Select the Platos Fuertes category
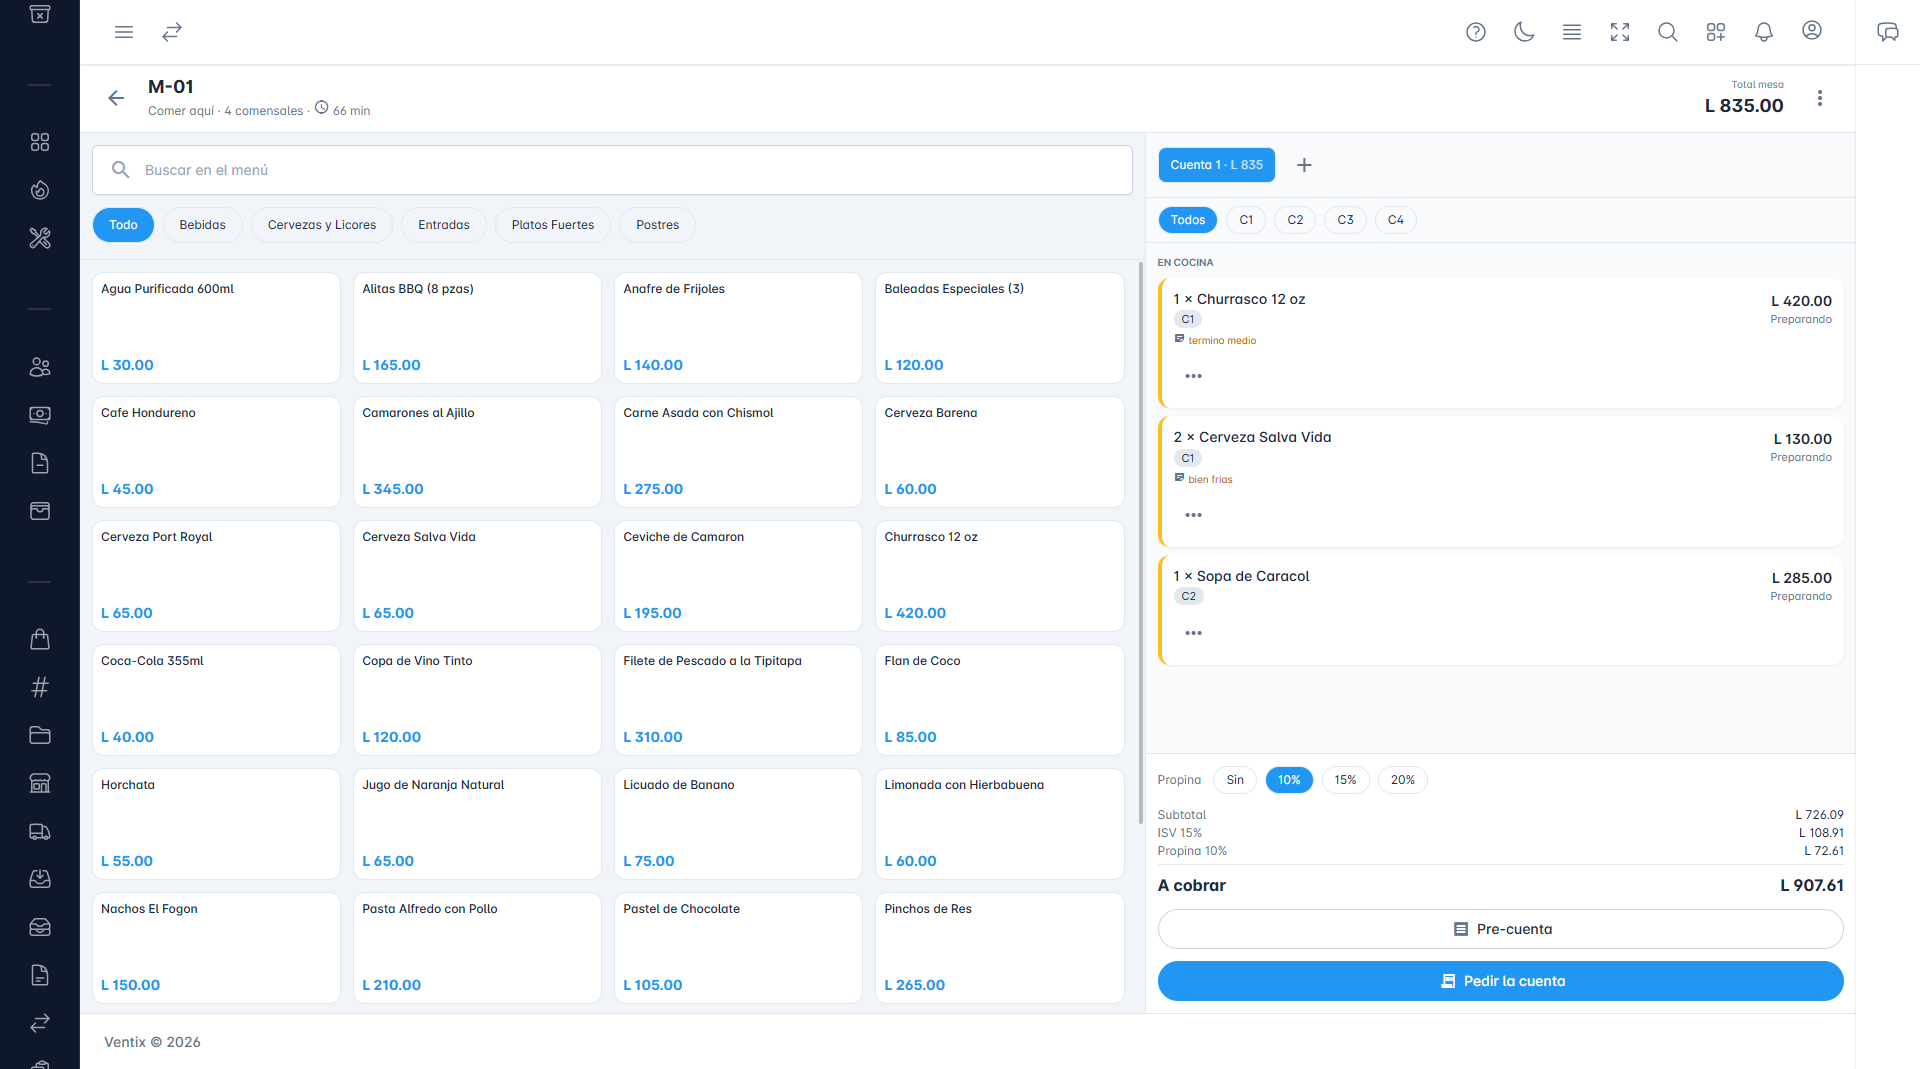1920x1069 pixels. [x=553, y=225]
